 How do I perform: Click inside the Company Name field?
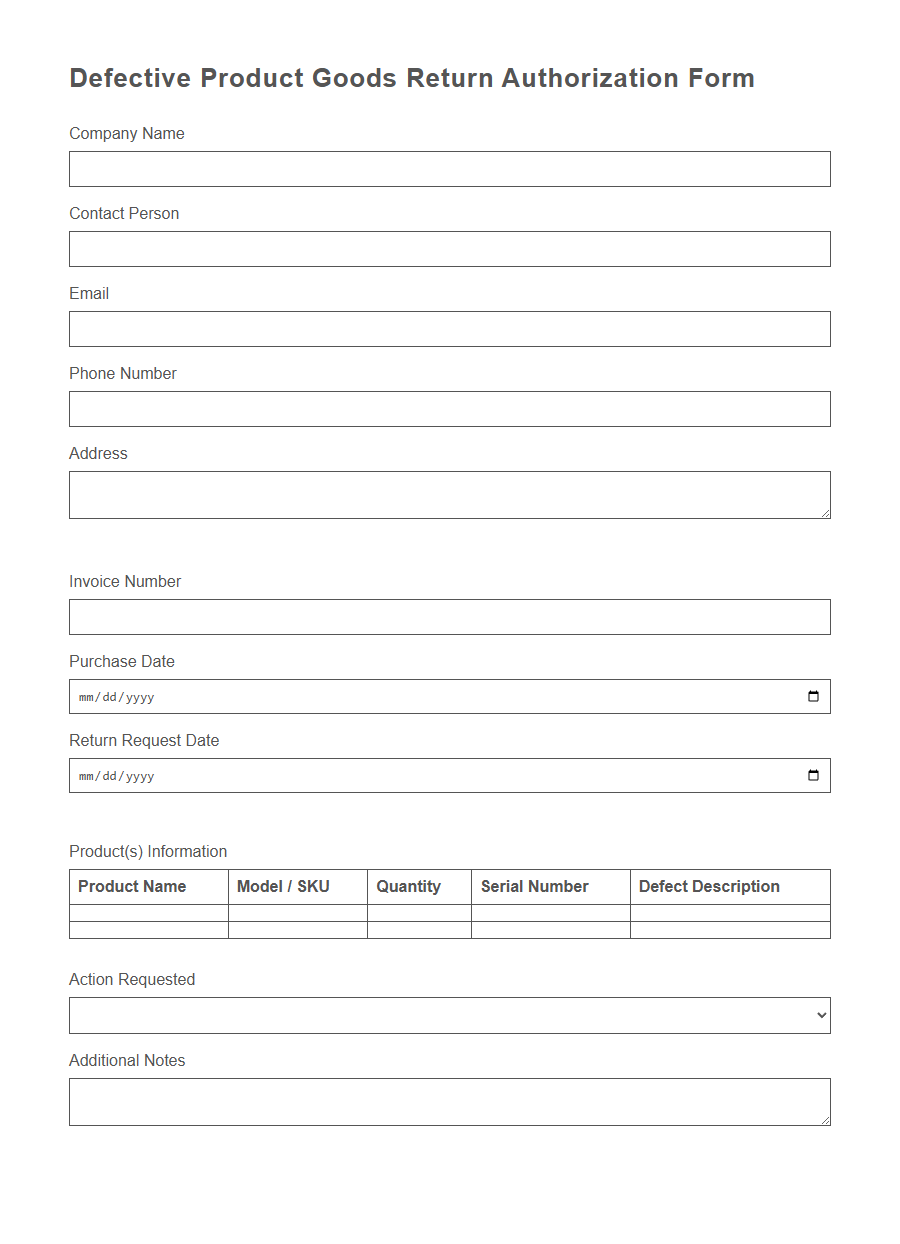pyautogui.click(x=450, y=168)
